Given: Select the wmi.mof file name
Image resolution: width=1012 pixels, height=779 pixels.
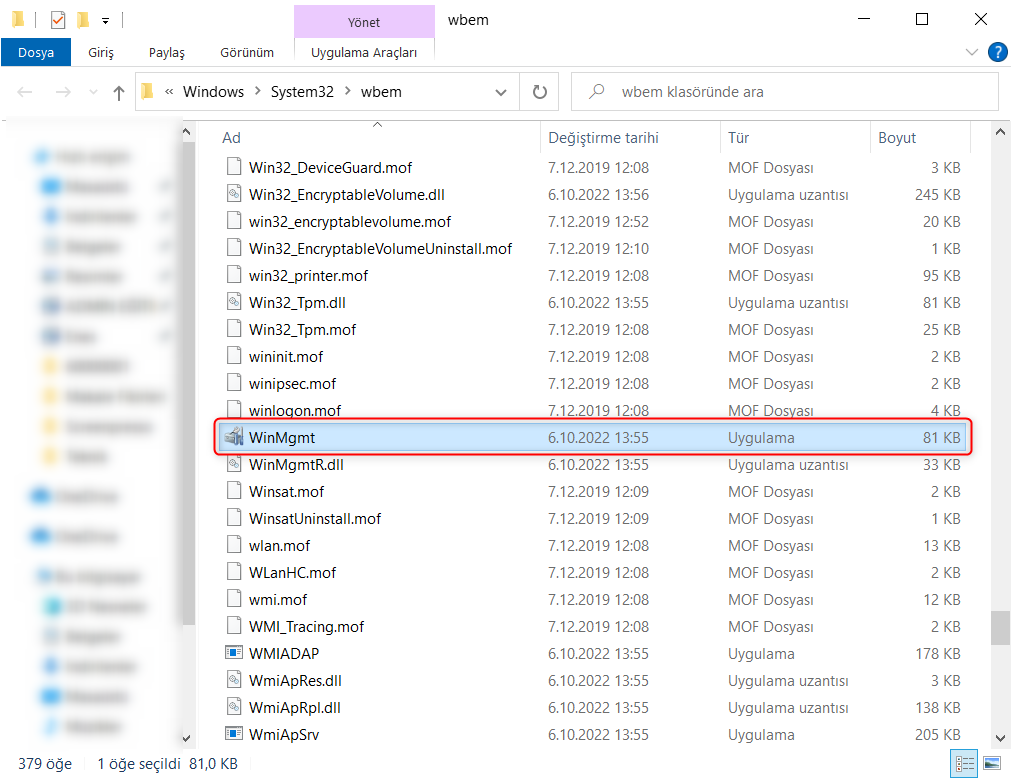Looking at the screenshot, I should pos(278,600).
